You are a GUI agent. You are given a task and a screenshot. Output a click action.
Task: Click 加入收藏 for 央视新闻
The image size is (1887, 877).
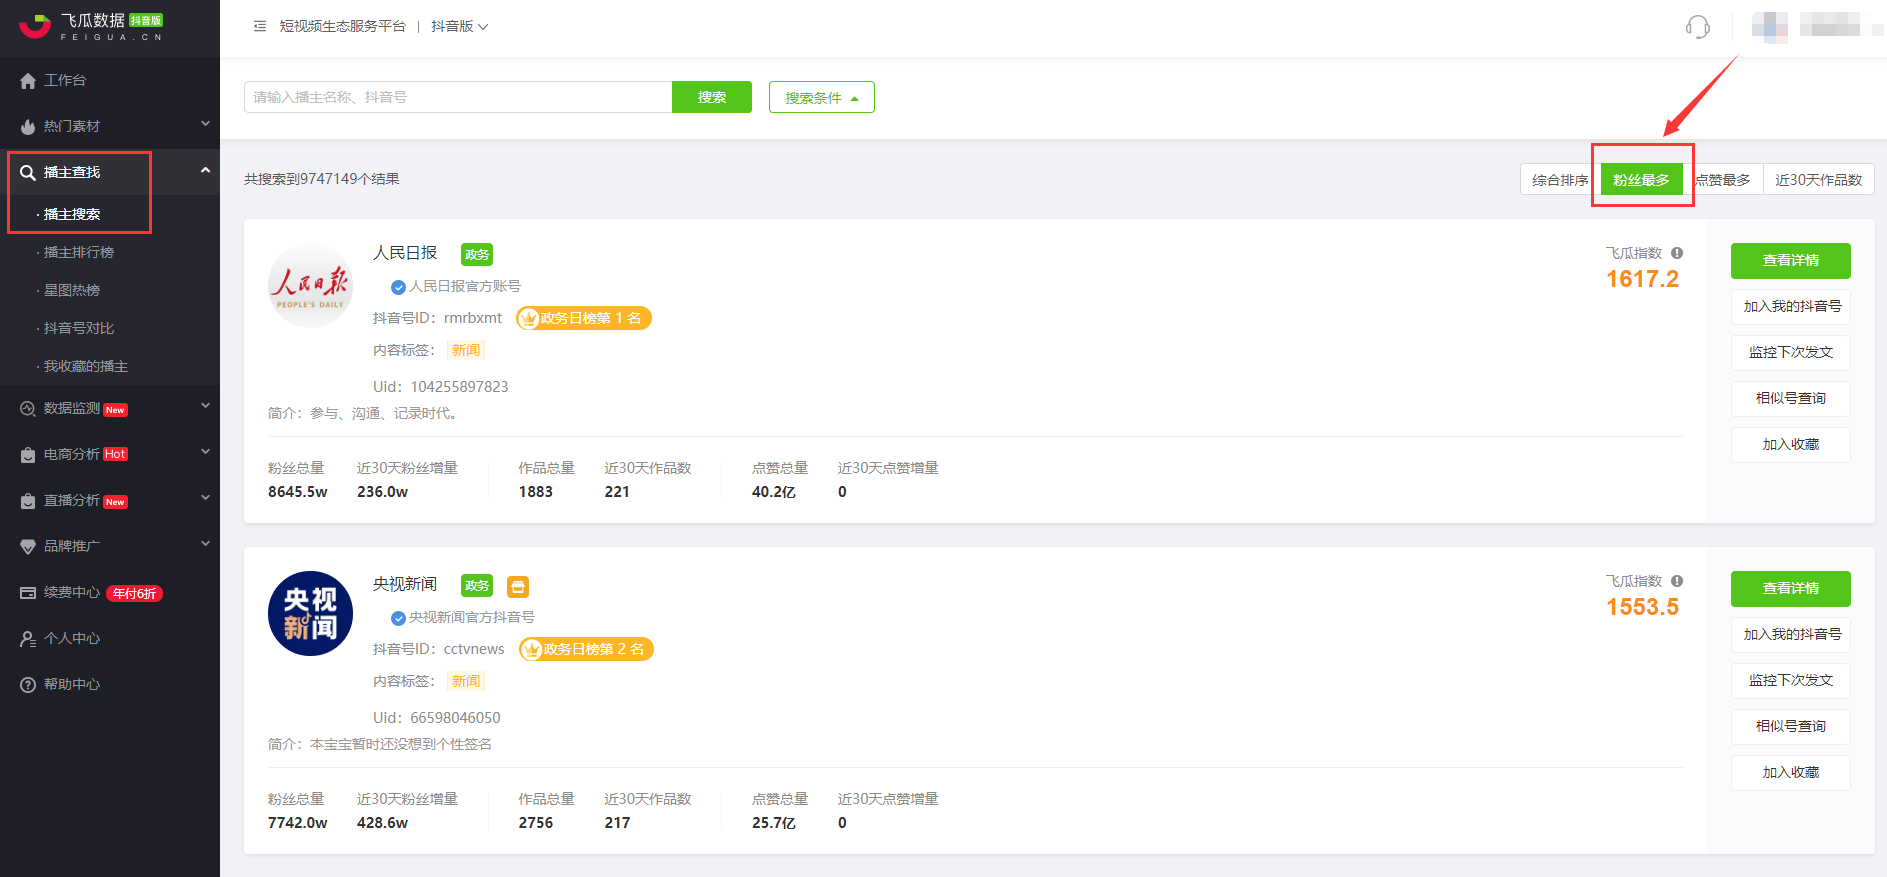click(1790, 773)
